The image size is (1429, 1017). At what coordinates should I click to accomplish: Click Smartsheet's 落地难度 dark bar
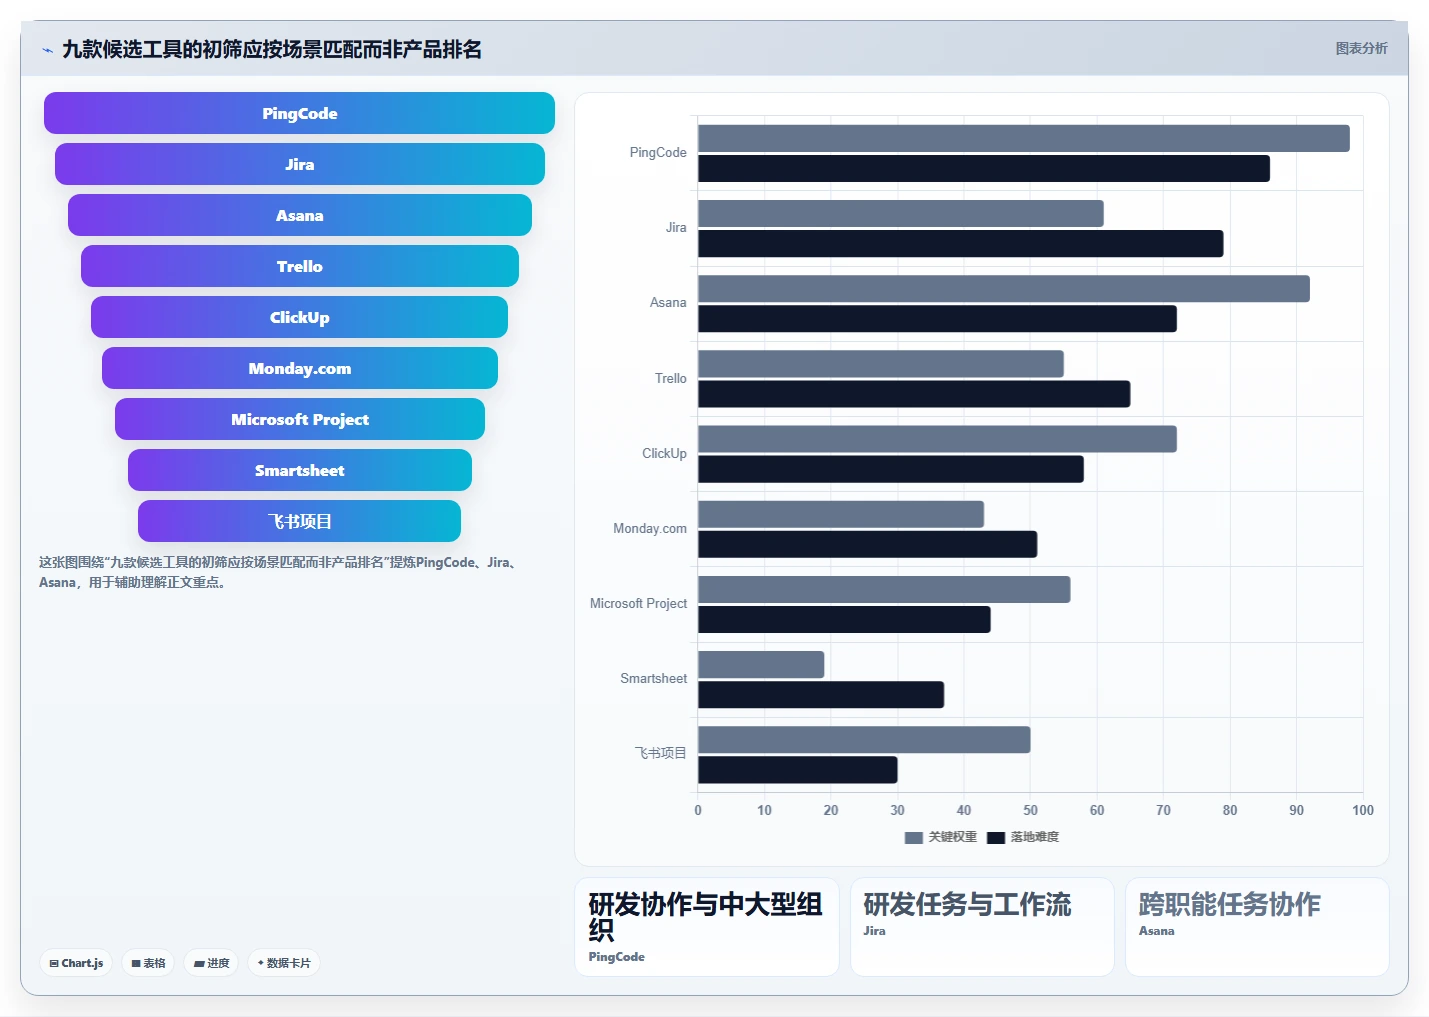[821, 695]
